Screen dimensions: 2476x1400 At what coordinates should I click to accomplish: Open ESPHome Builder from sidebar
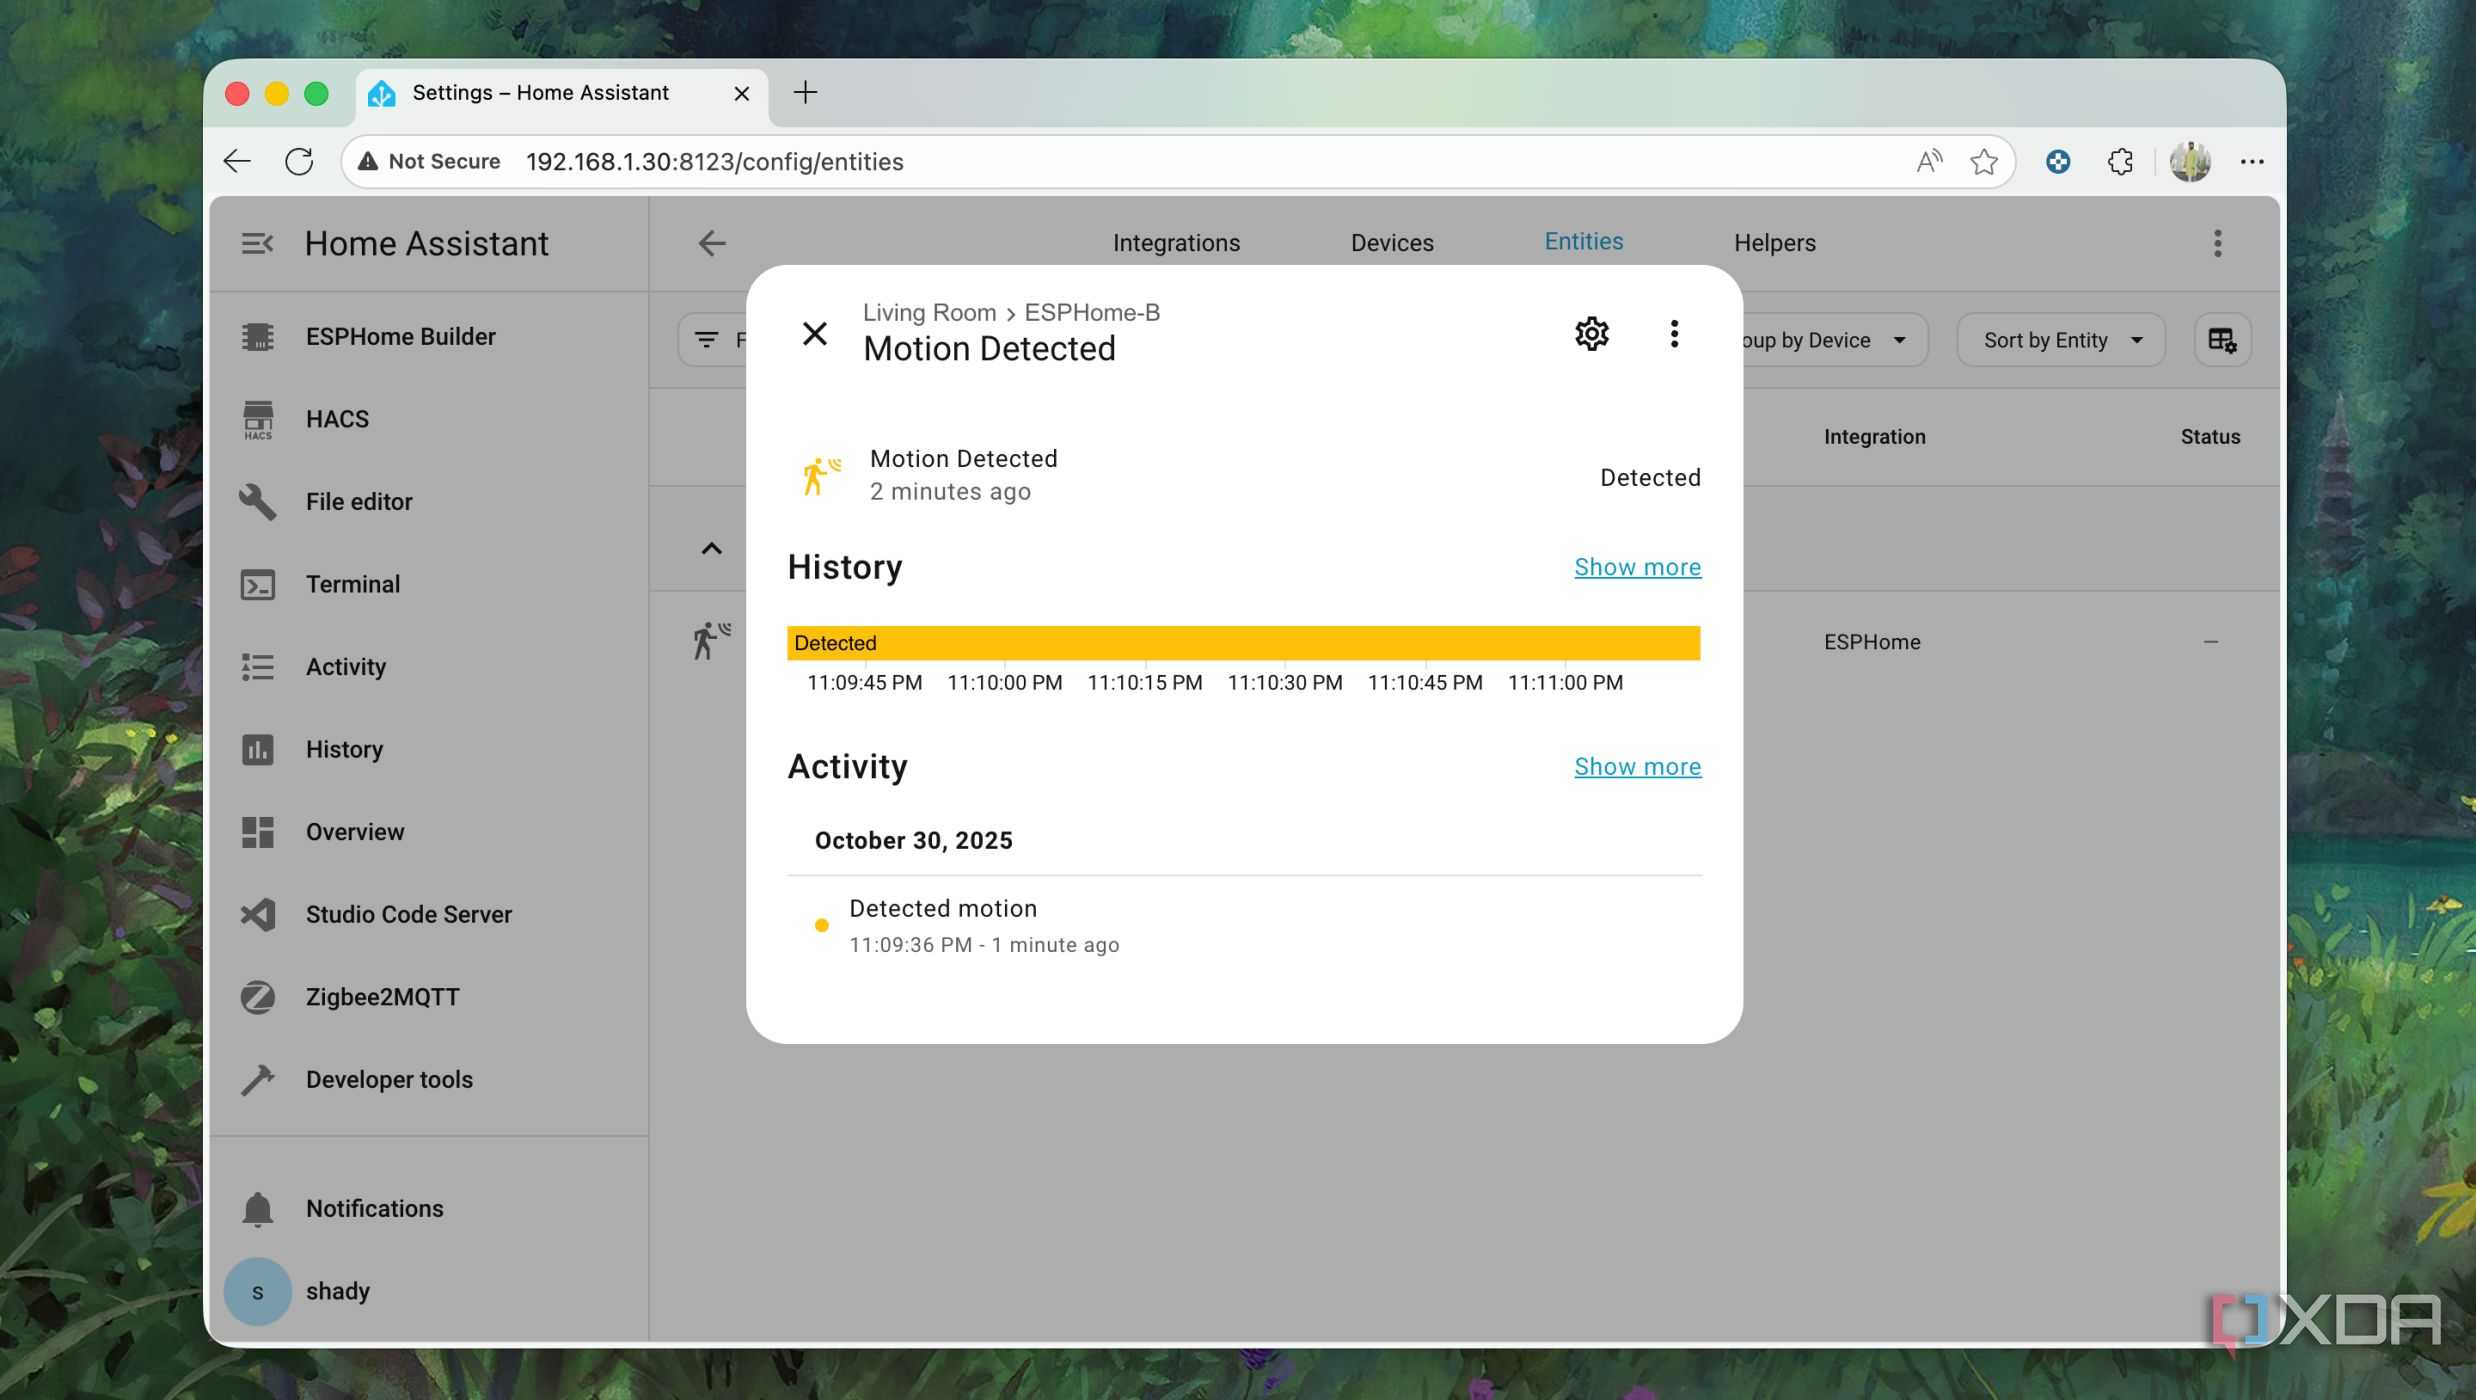point(400,336)
